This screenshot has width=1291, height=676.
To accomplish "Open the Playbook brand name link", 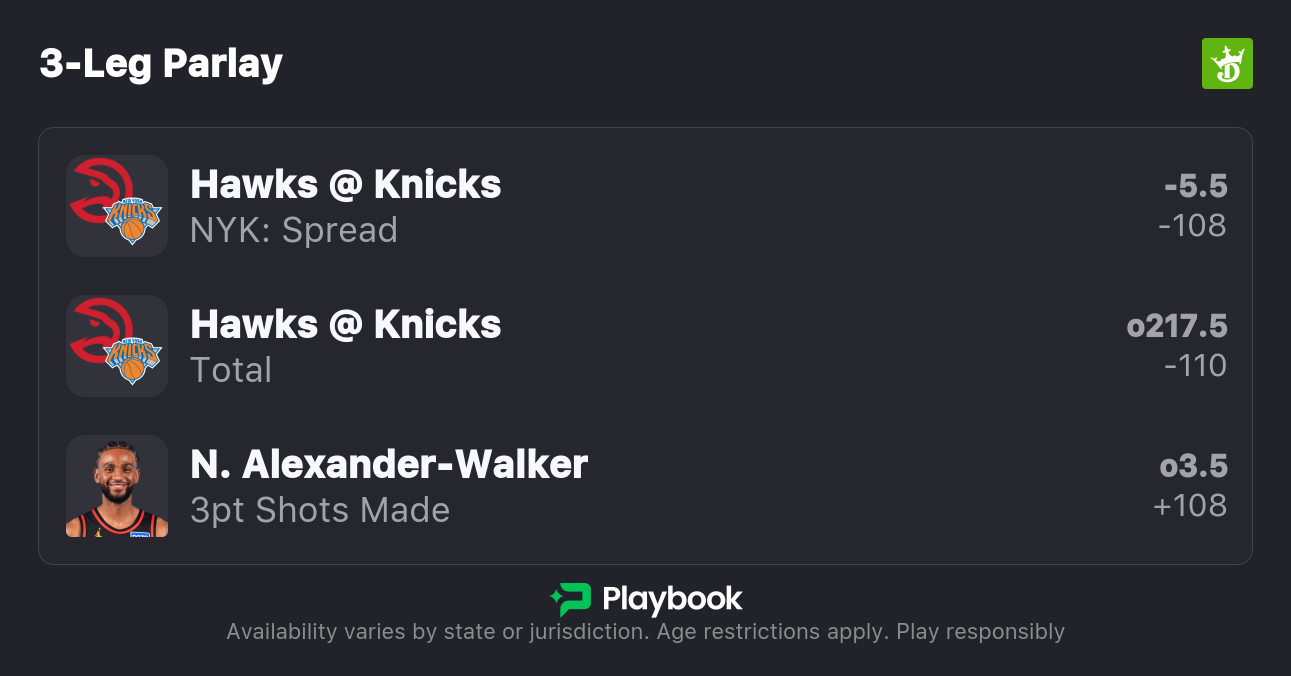I will [672, 599].
